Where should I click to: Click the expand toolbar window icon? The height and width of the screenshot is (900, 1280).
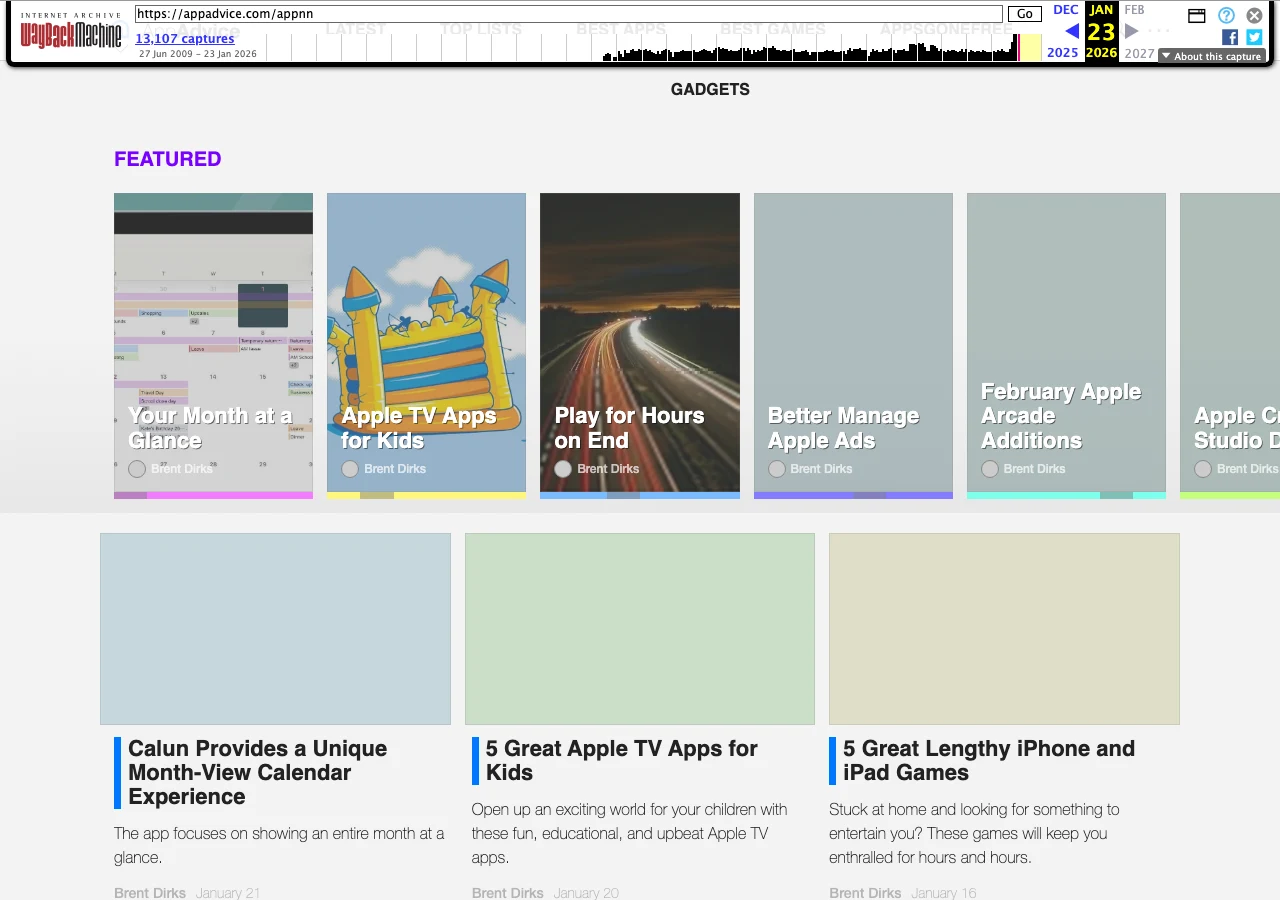[x=1197, y=15]
